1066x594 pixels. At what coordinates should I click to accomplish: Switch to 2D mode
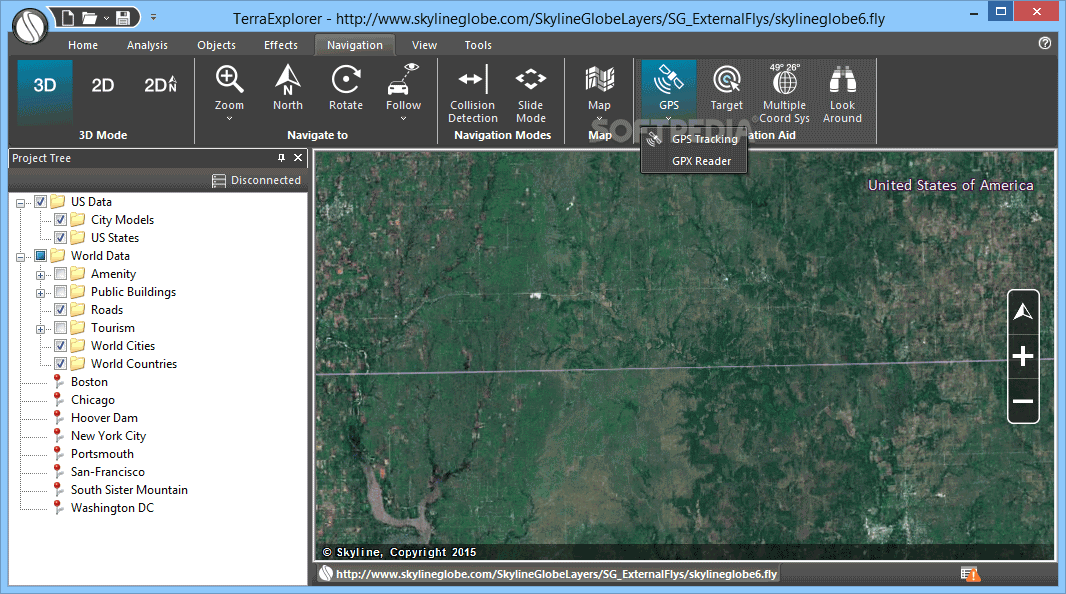pos(103,86)
